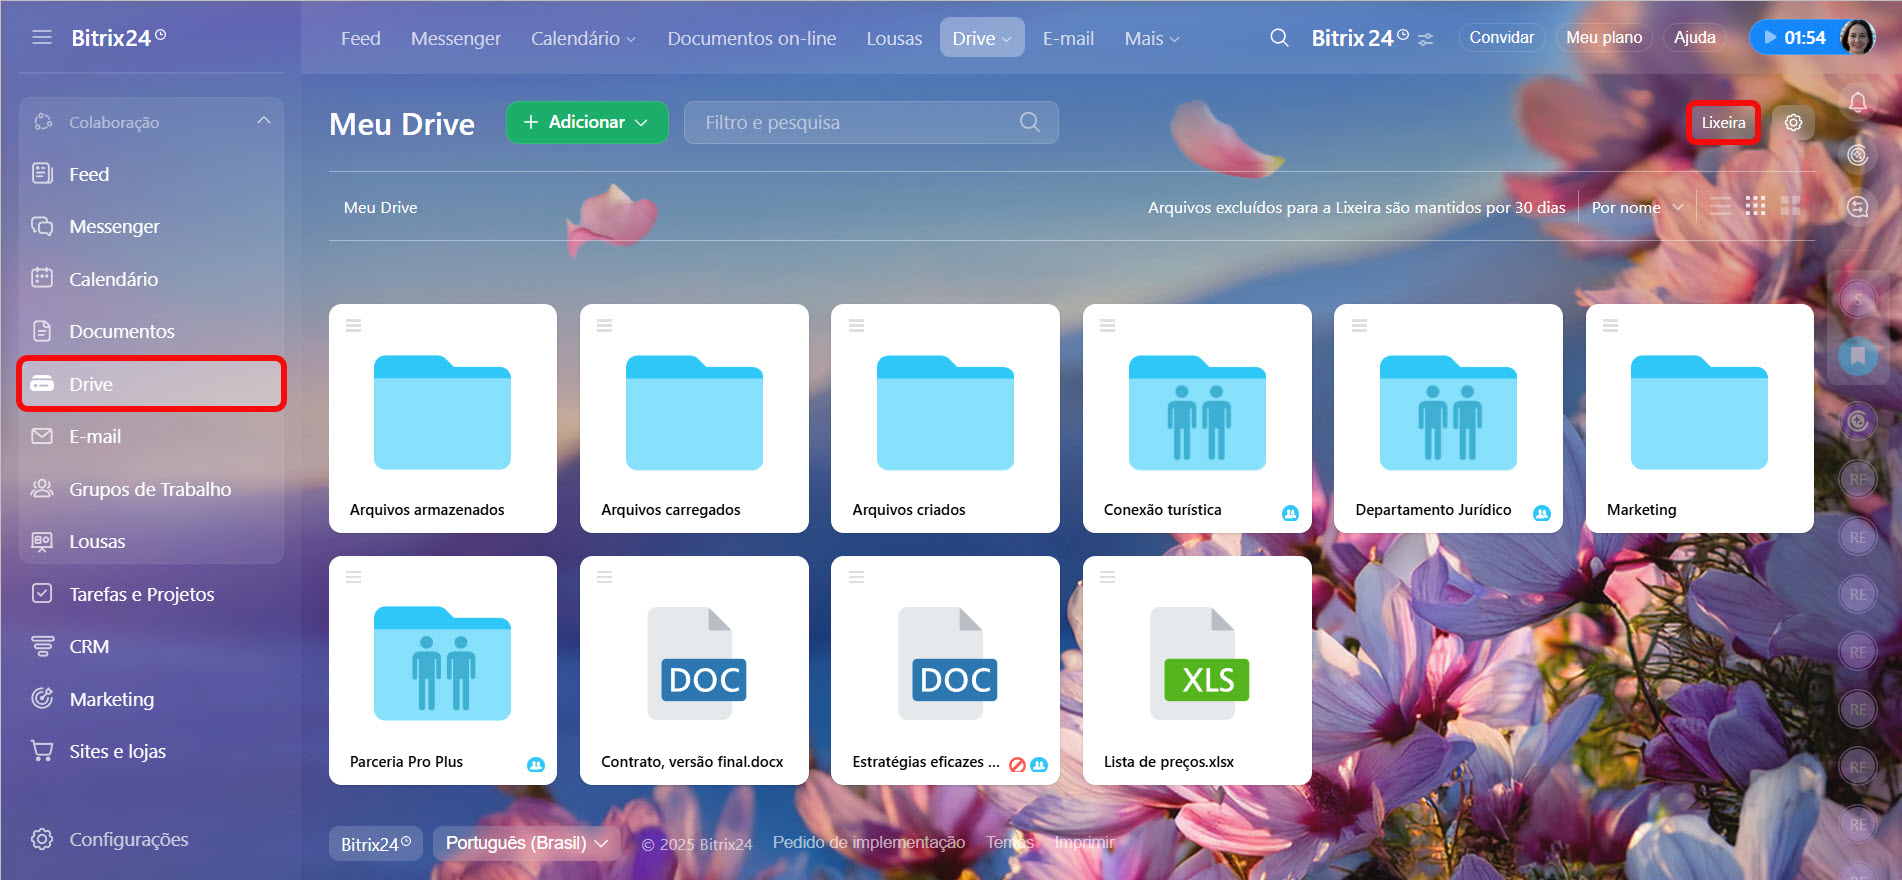1902x880 pixels.
Task: Collapse the Colaboração sidebar section
Action: (x=263, y=121)
